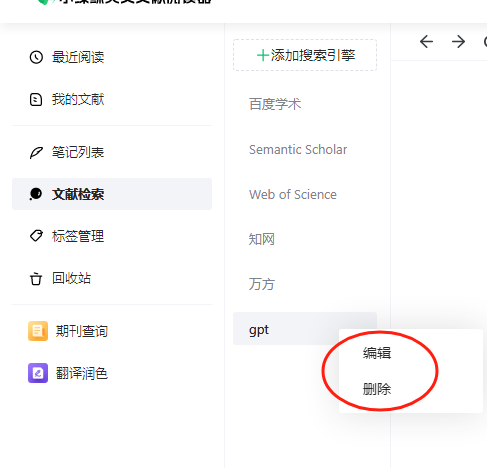
Task: Click the green plus icon for adding engine
Action: pos(263,55)
